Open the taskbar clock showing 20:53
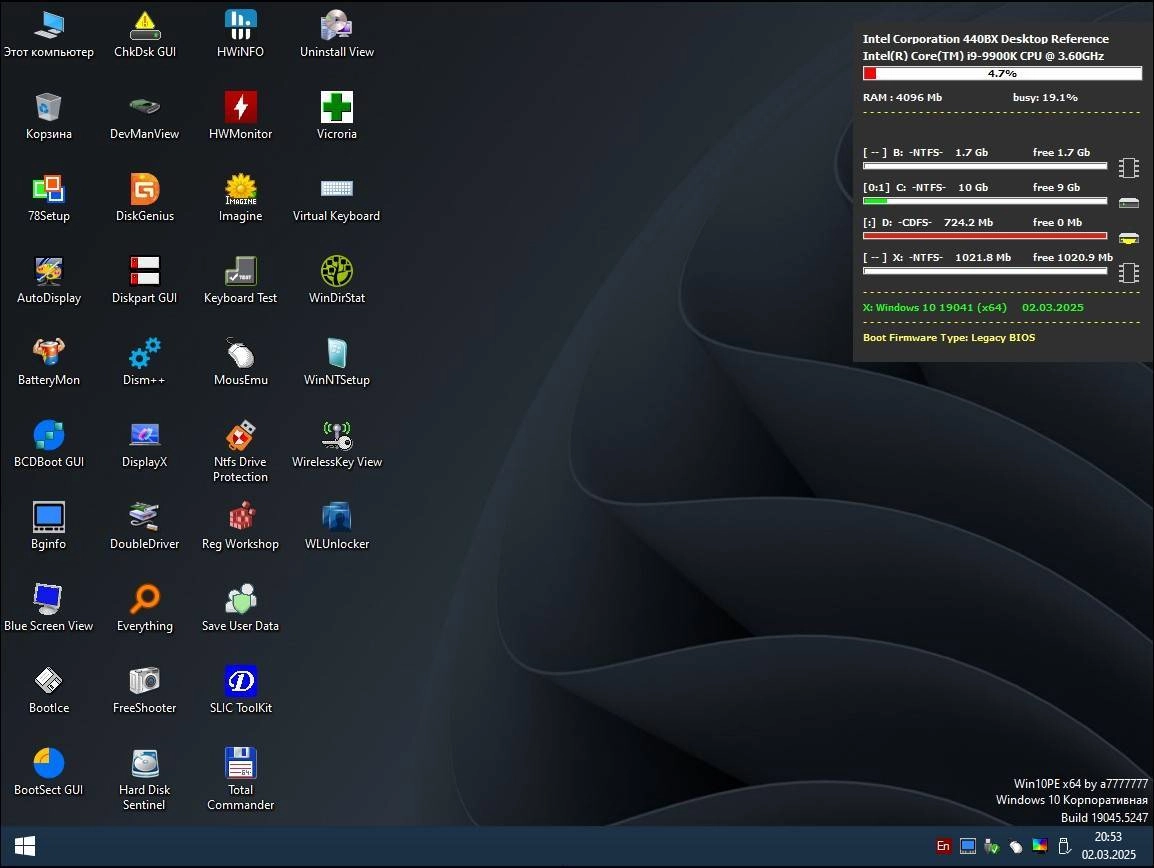The height and width of the screenshot is (868, 1154). (1108, 846)
